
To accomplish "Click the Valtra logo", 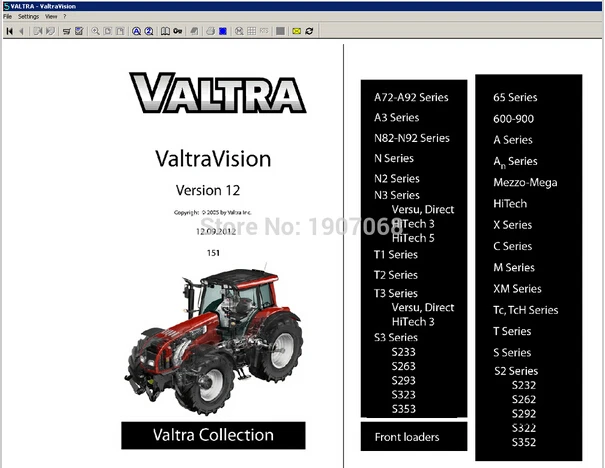I will click(x=218, y=93).
